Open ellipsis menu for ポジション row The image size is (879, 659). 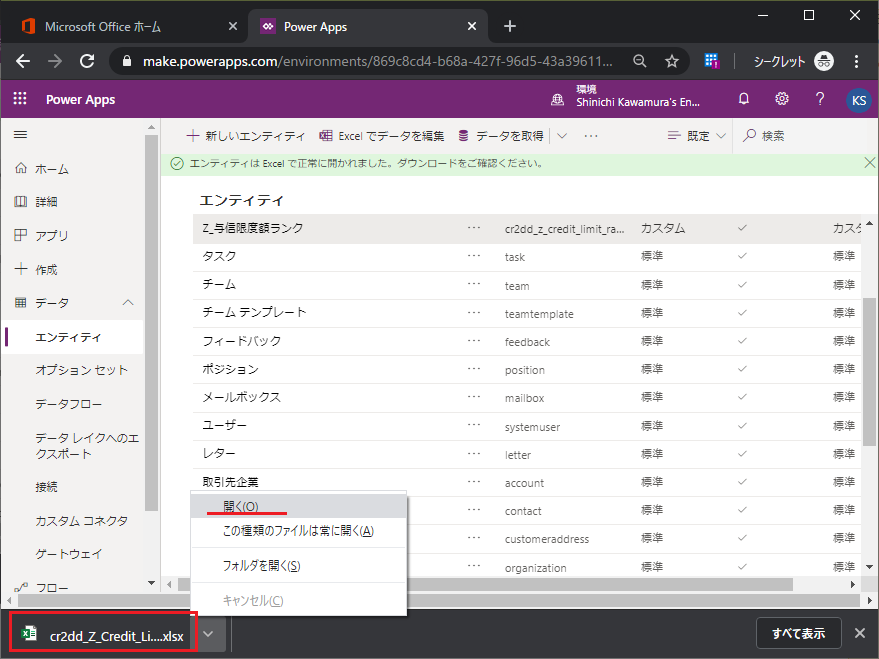click(474, 369)
